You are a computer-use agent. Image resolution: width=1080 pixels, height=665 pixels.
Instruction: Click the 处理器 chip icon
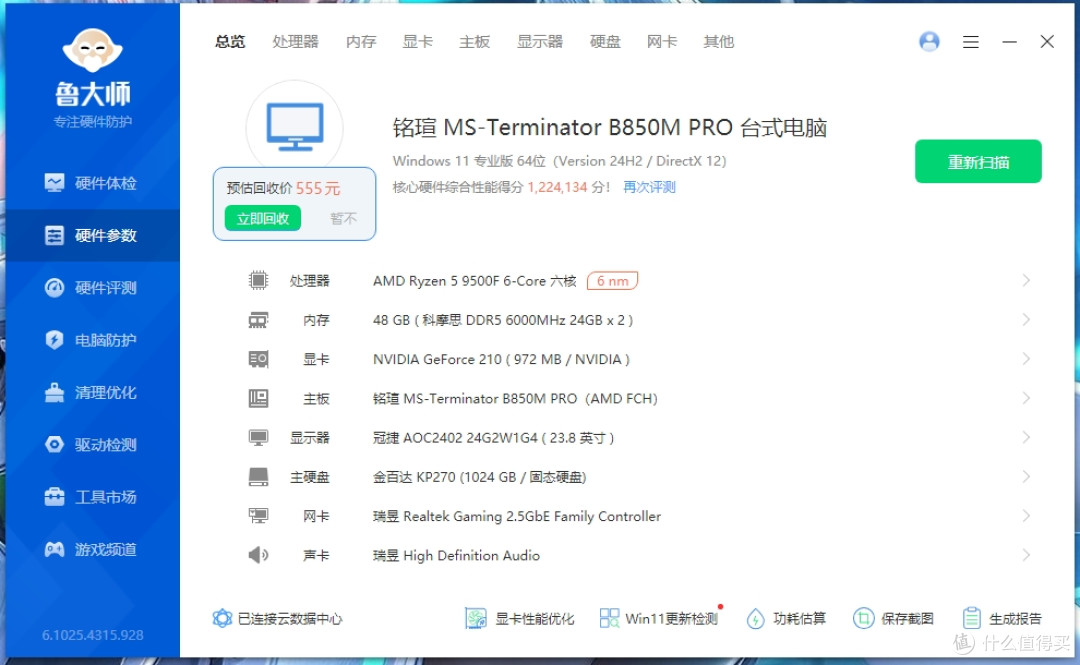(x=258, y=280)
